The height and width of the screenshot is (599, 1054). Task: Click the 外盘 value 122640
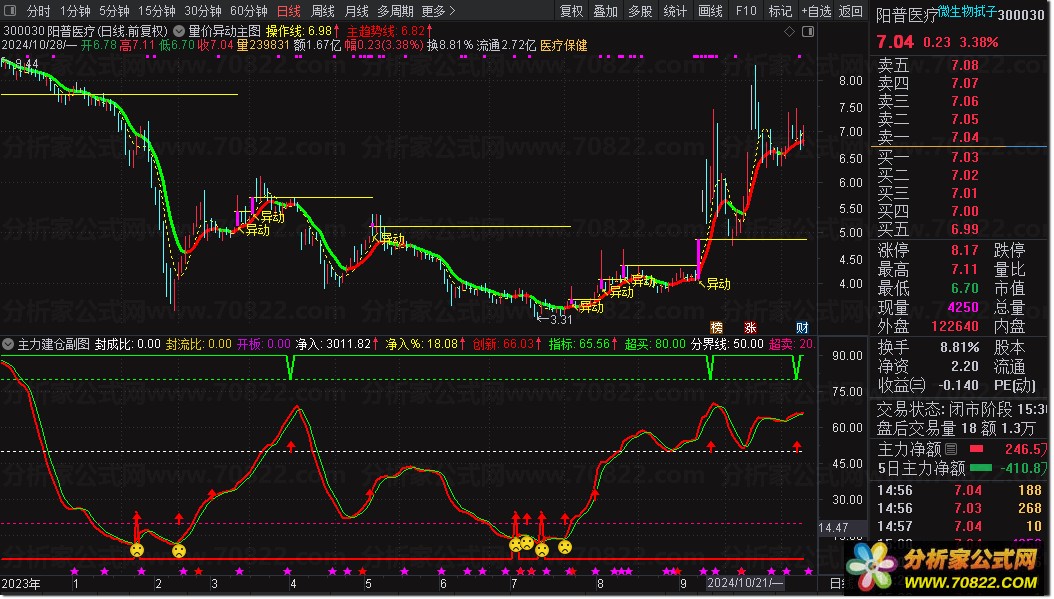click(x=955, y=326)
